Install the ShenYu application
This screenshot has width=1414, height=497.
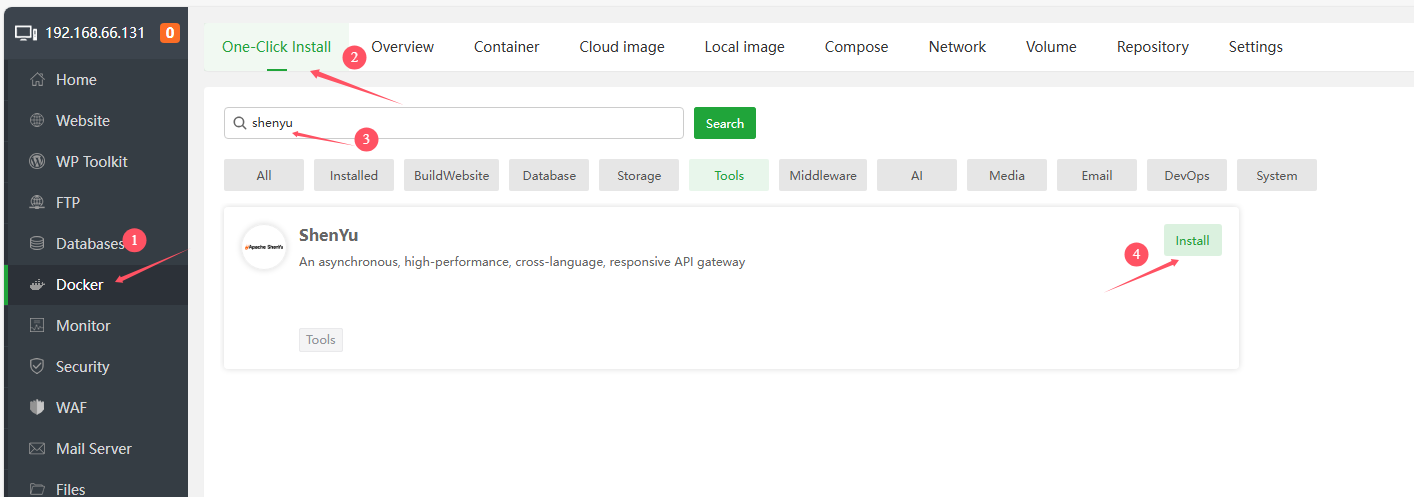[1192, 240]
